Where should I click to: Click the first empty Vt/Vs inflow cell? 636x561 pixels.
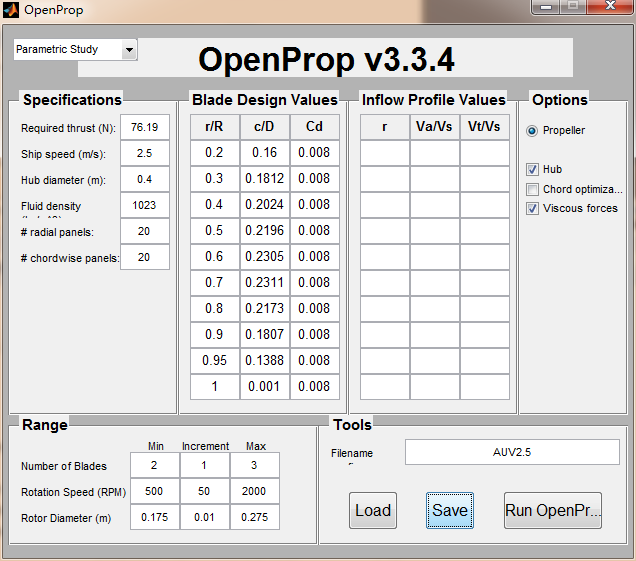485,153
